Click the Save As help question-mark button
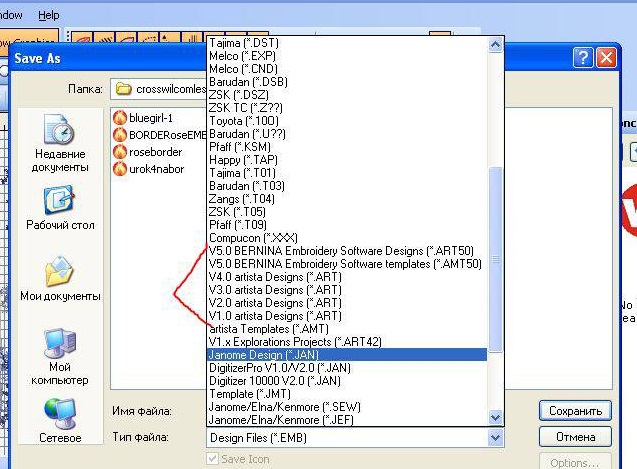The width and height of the screenshot is (637, 469). (x=583, y=58)
